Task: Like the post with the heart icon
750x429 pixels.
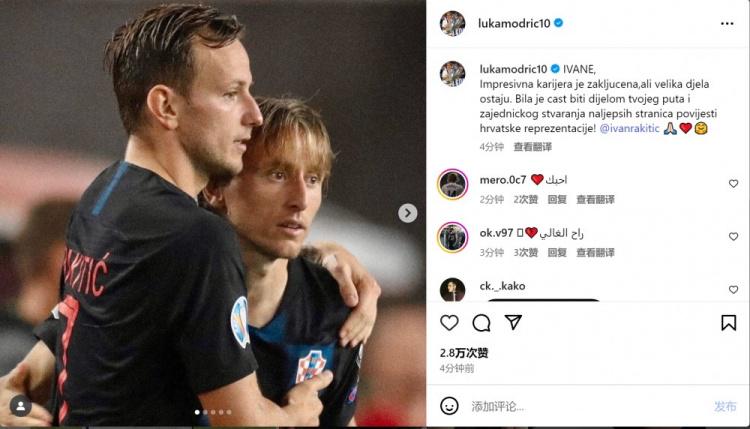Action: 449,323
